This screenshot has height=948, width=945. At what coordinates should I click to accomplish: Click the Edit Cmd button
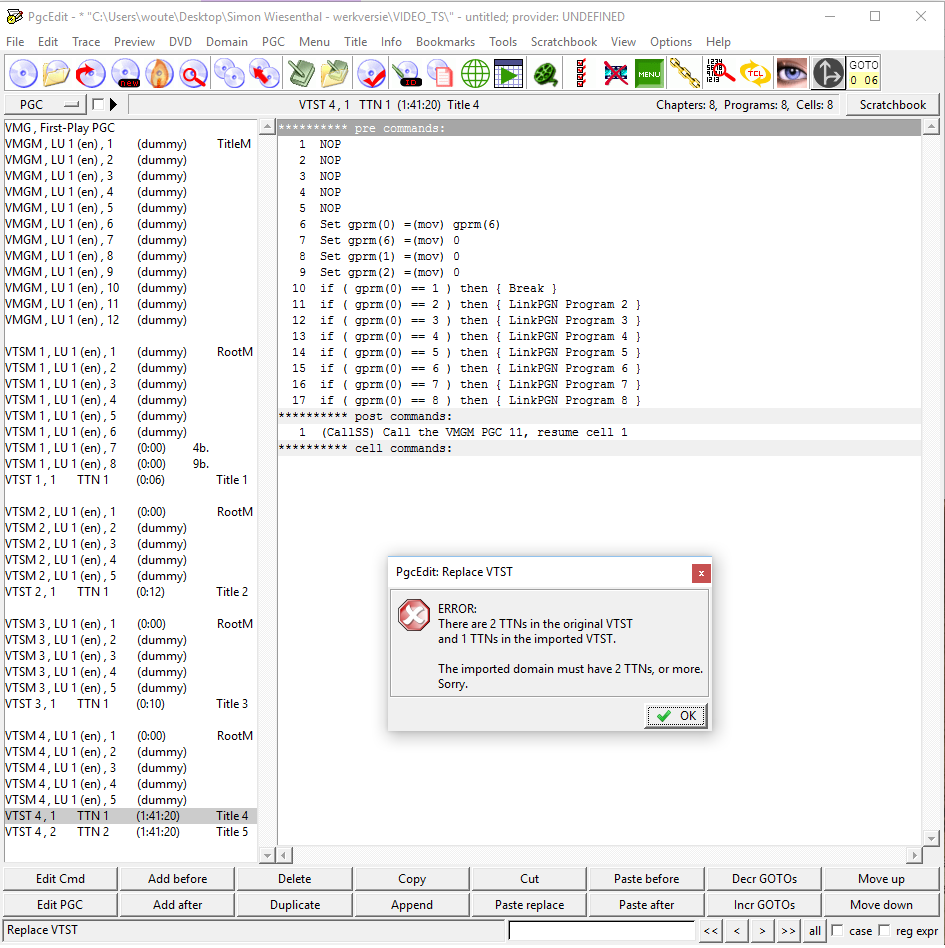(60, 878)
